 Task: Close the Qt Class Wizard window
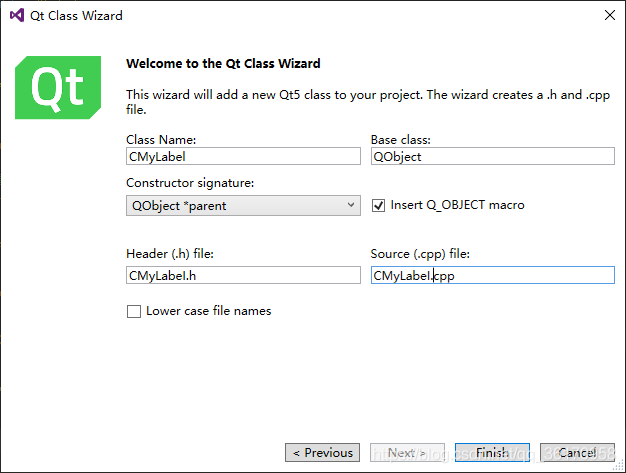[610, 15]
